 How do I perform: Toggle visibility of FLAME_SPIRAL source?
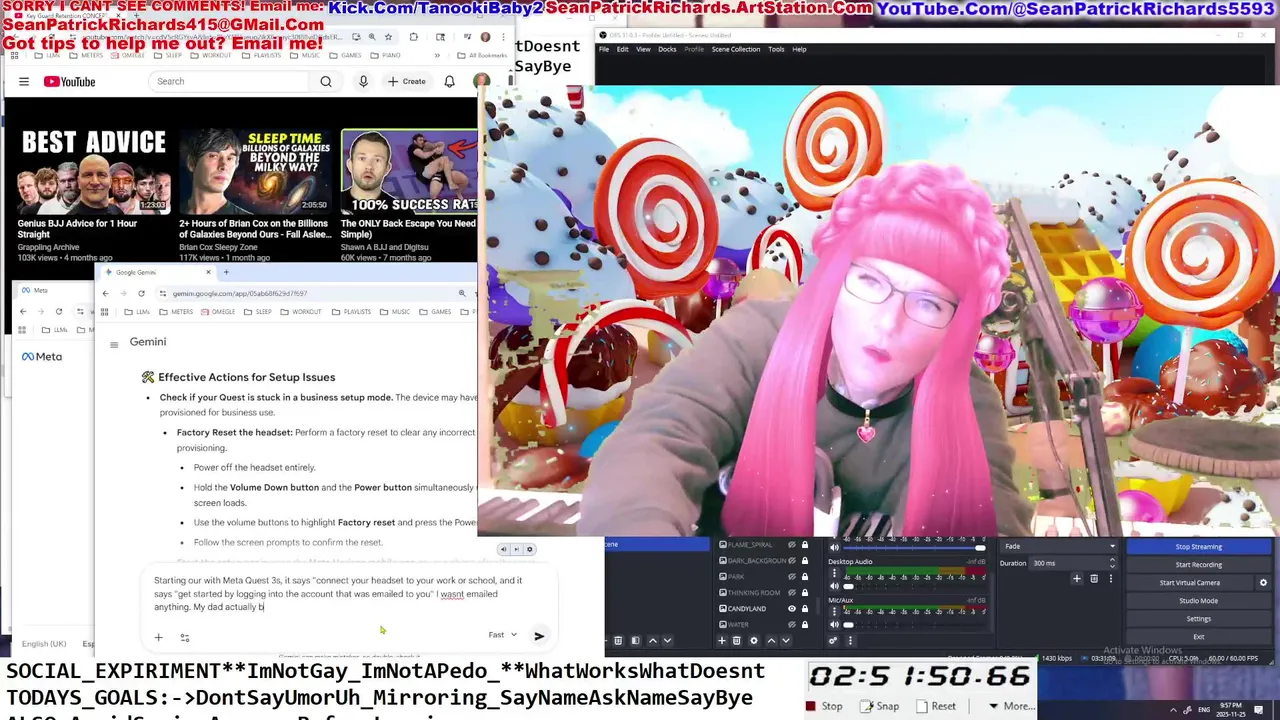792,545
